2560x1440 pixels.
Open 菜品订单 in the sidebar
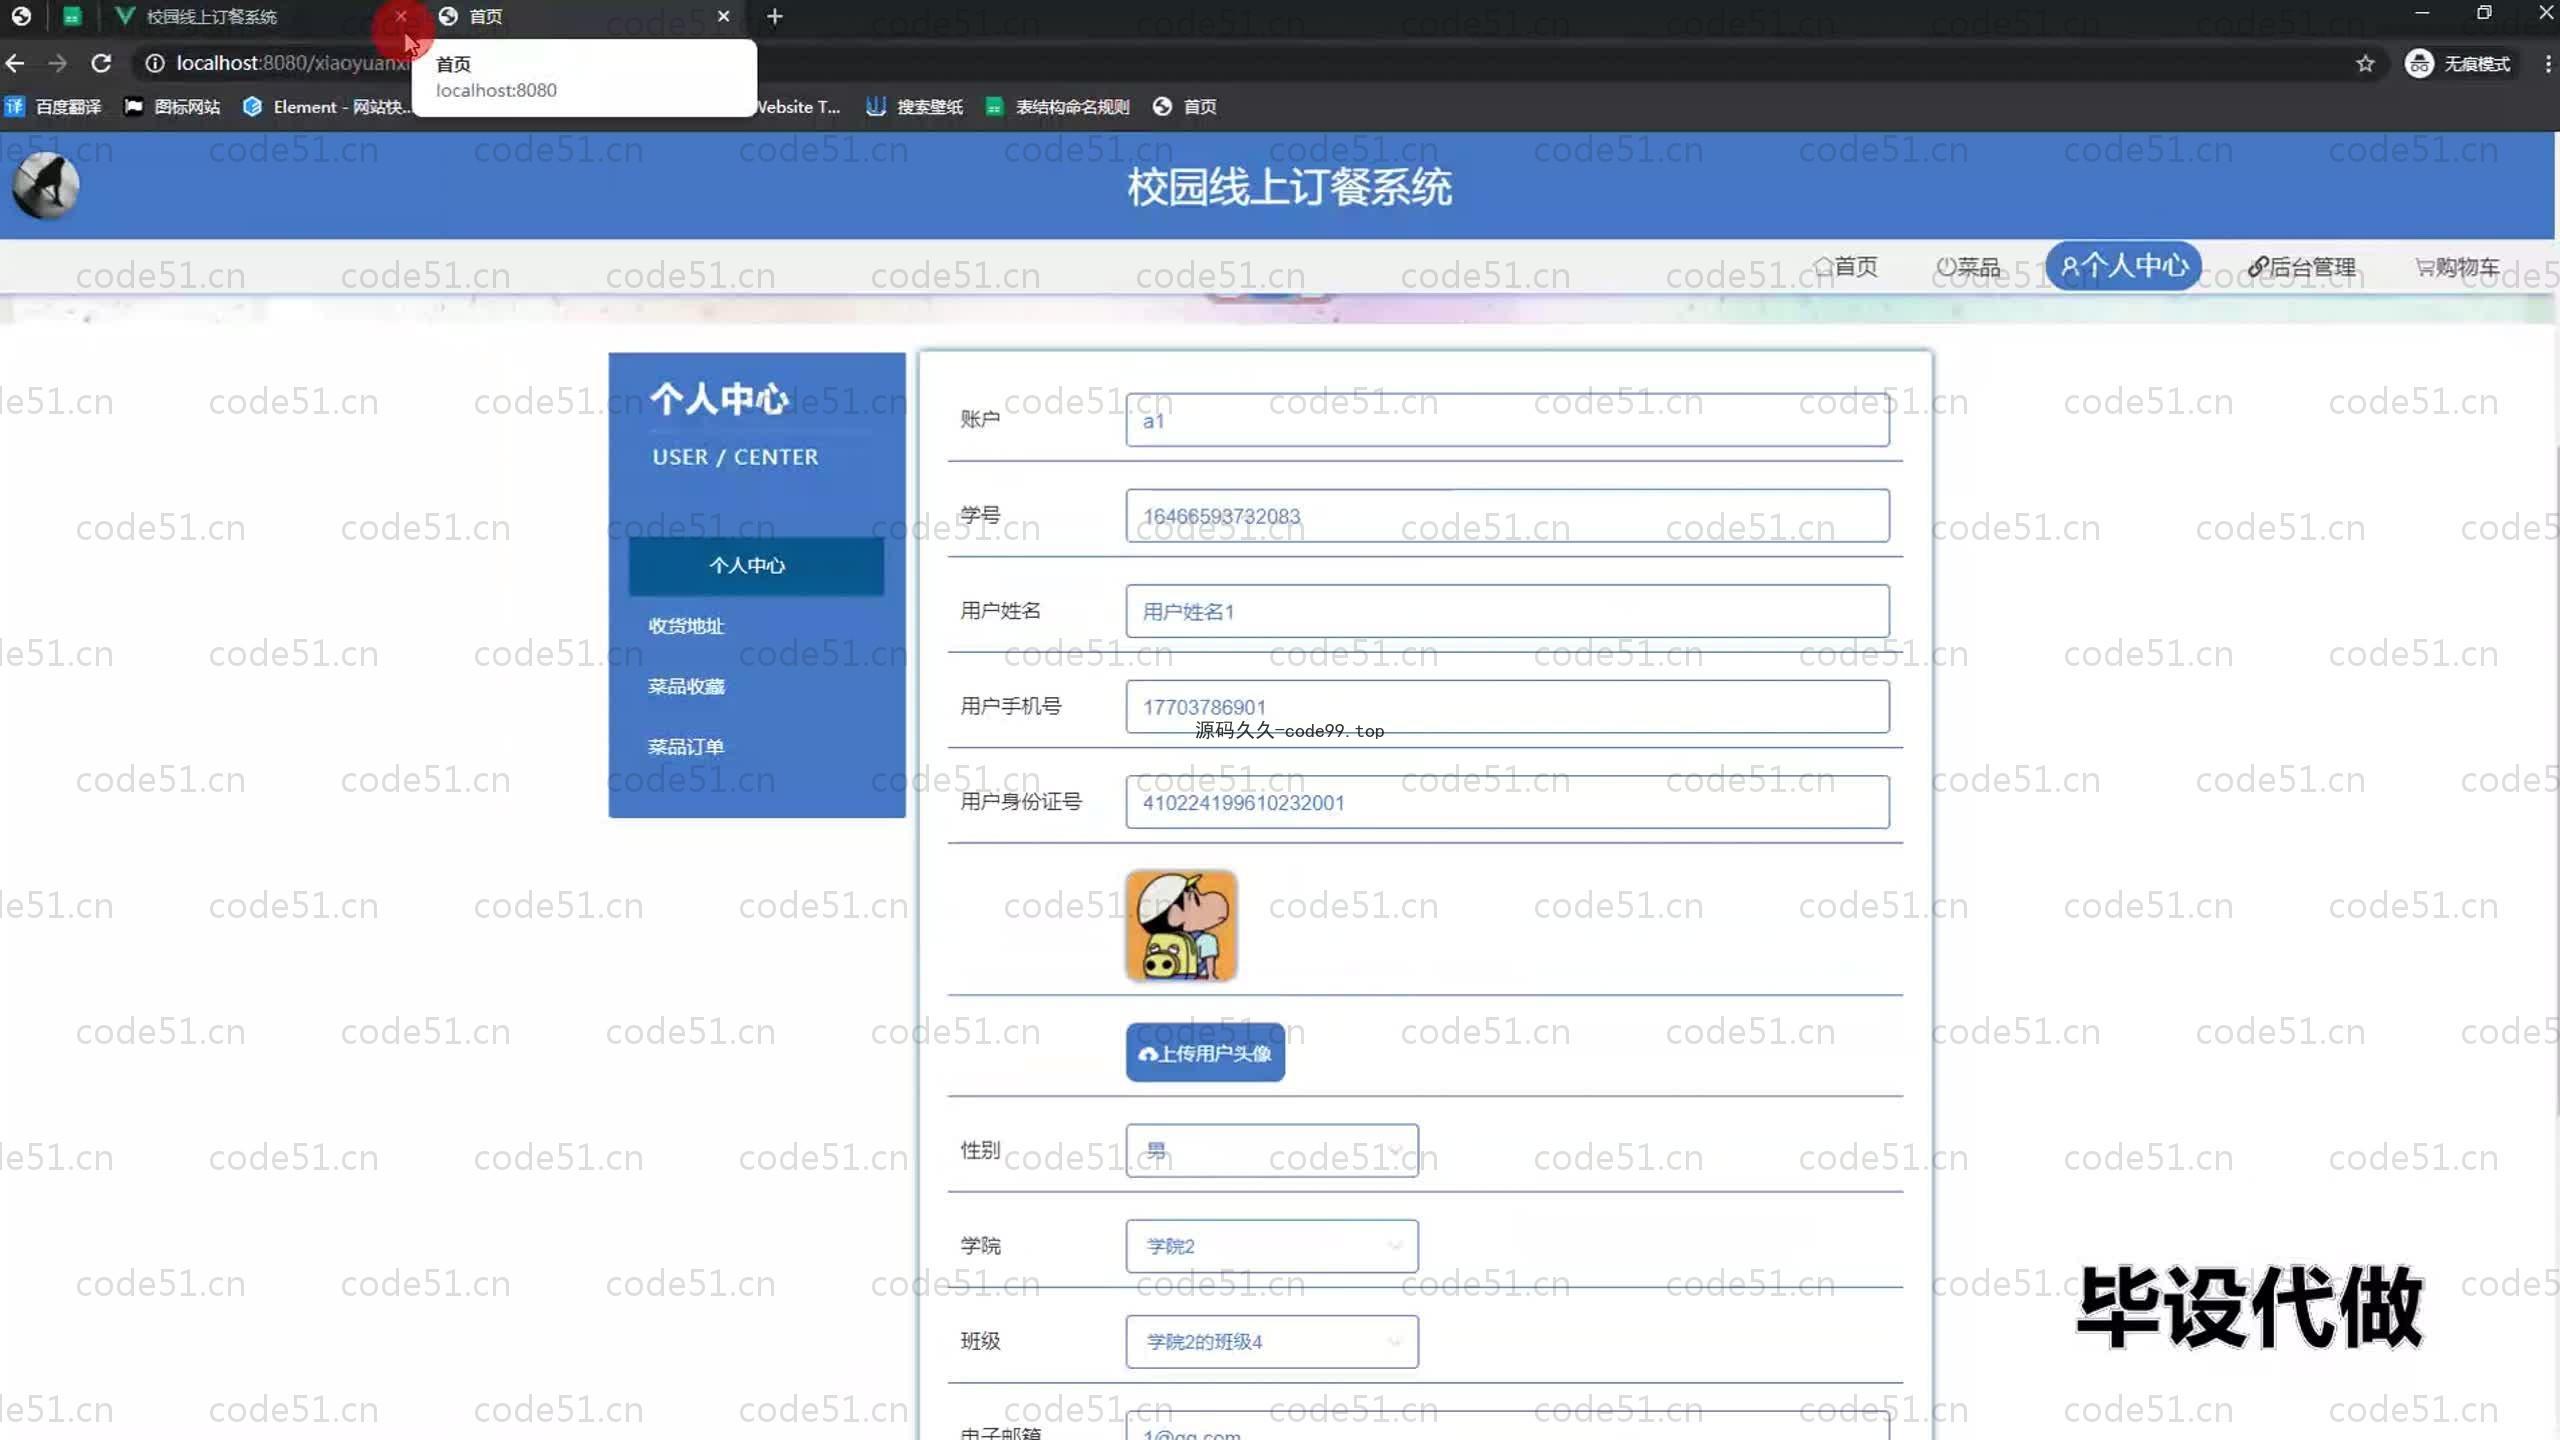coord(686,747)
